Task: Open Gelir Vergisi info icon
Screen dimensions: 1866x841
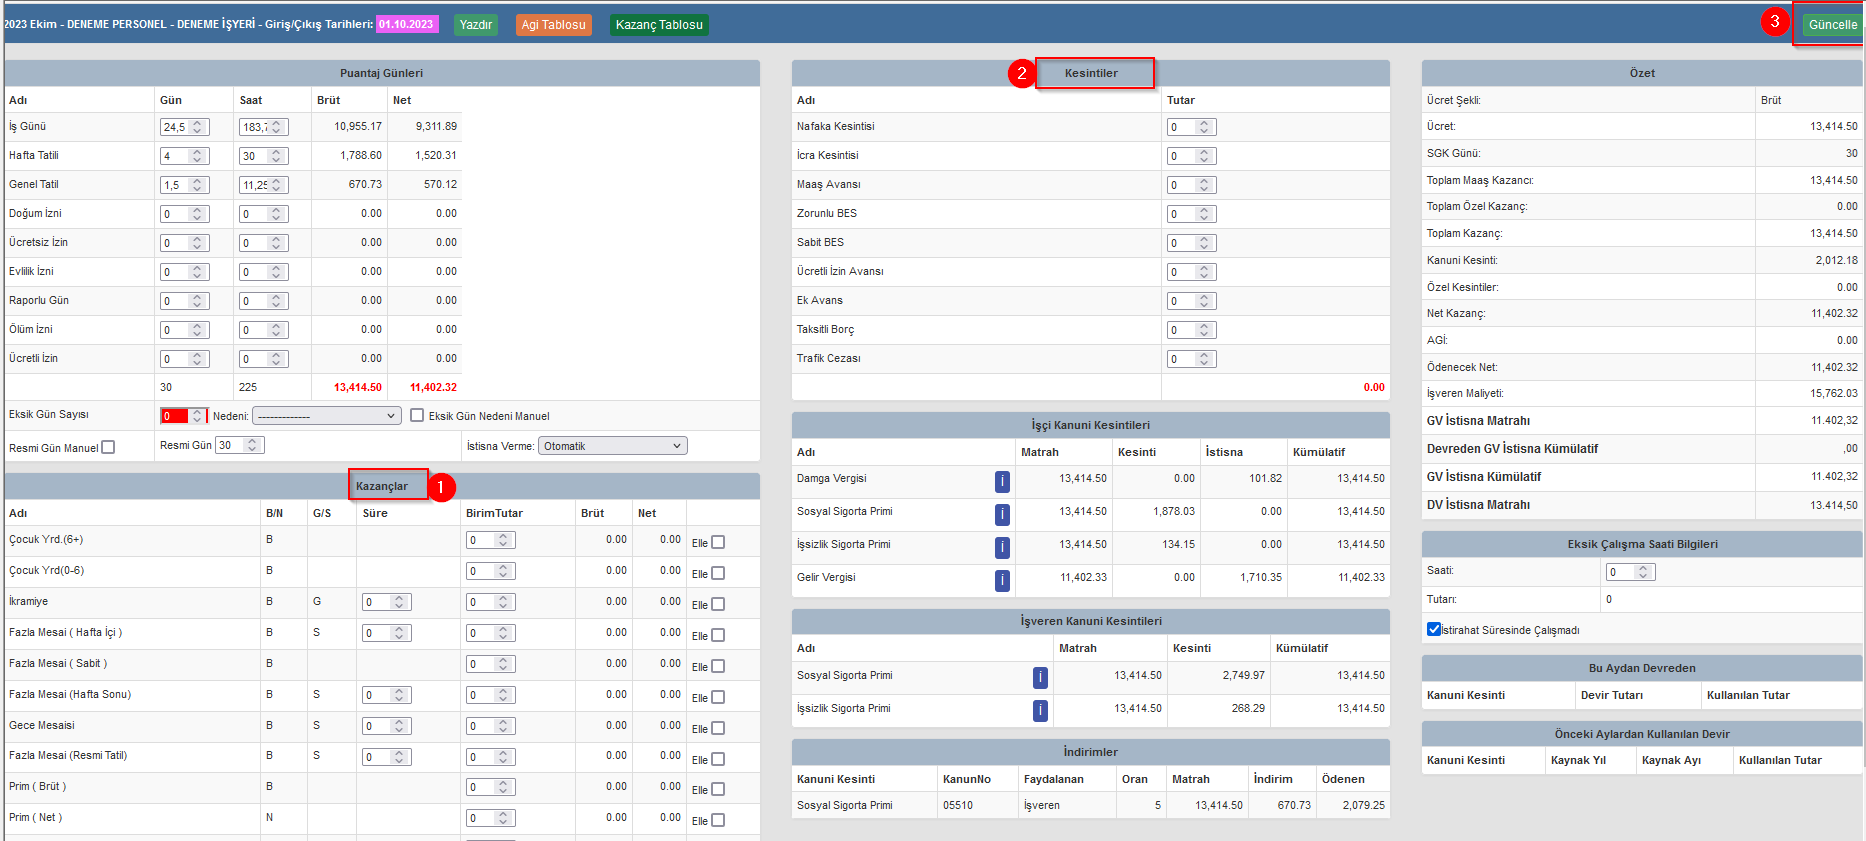Action: pos(1002,581)
